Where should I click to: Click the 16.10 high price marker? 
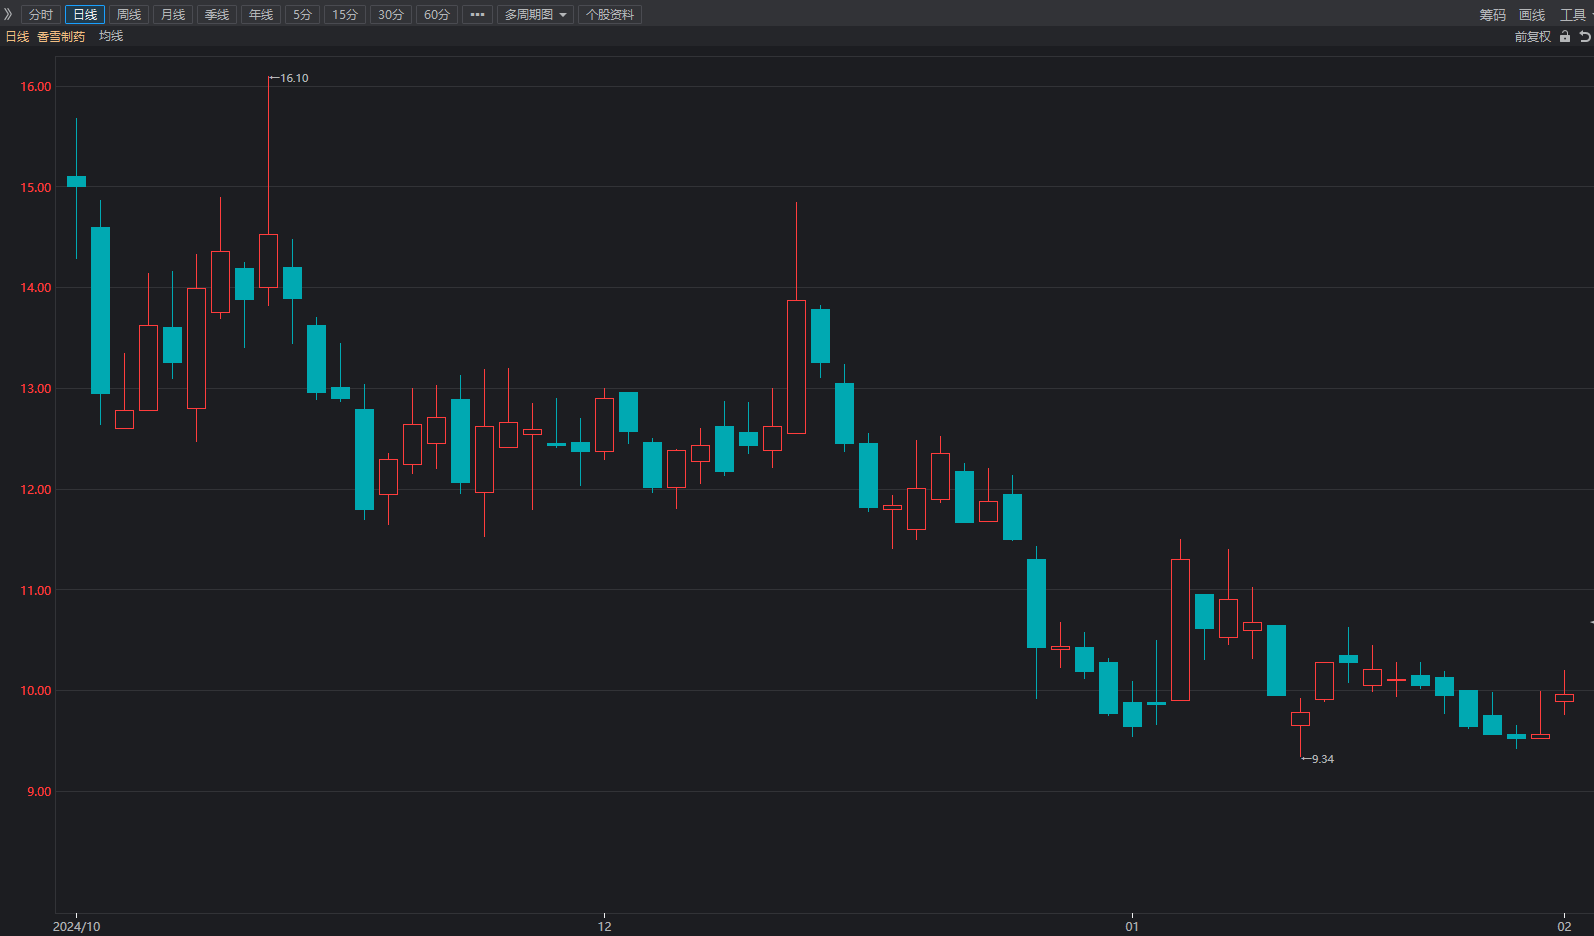pyautogui.click(x=294, y=78)
